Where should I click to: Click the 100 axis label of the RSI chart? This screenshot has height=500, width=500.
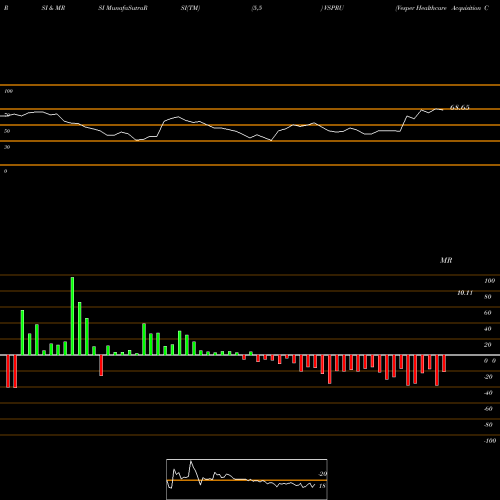coord(9,91)
